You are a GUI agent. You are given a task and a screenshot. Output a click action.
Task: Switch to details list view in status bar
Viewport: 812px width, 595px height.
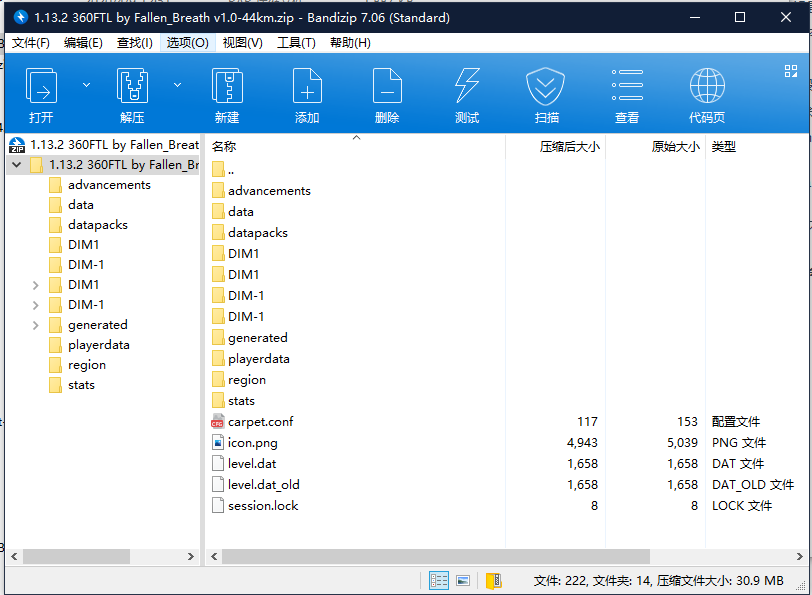point(439,580)
